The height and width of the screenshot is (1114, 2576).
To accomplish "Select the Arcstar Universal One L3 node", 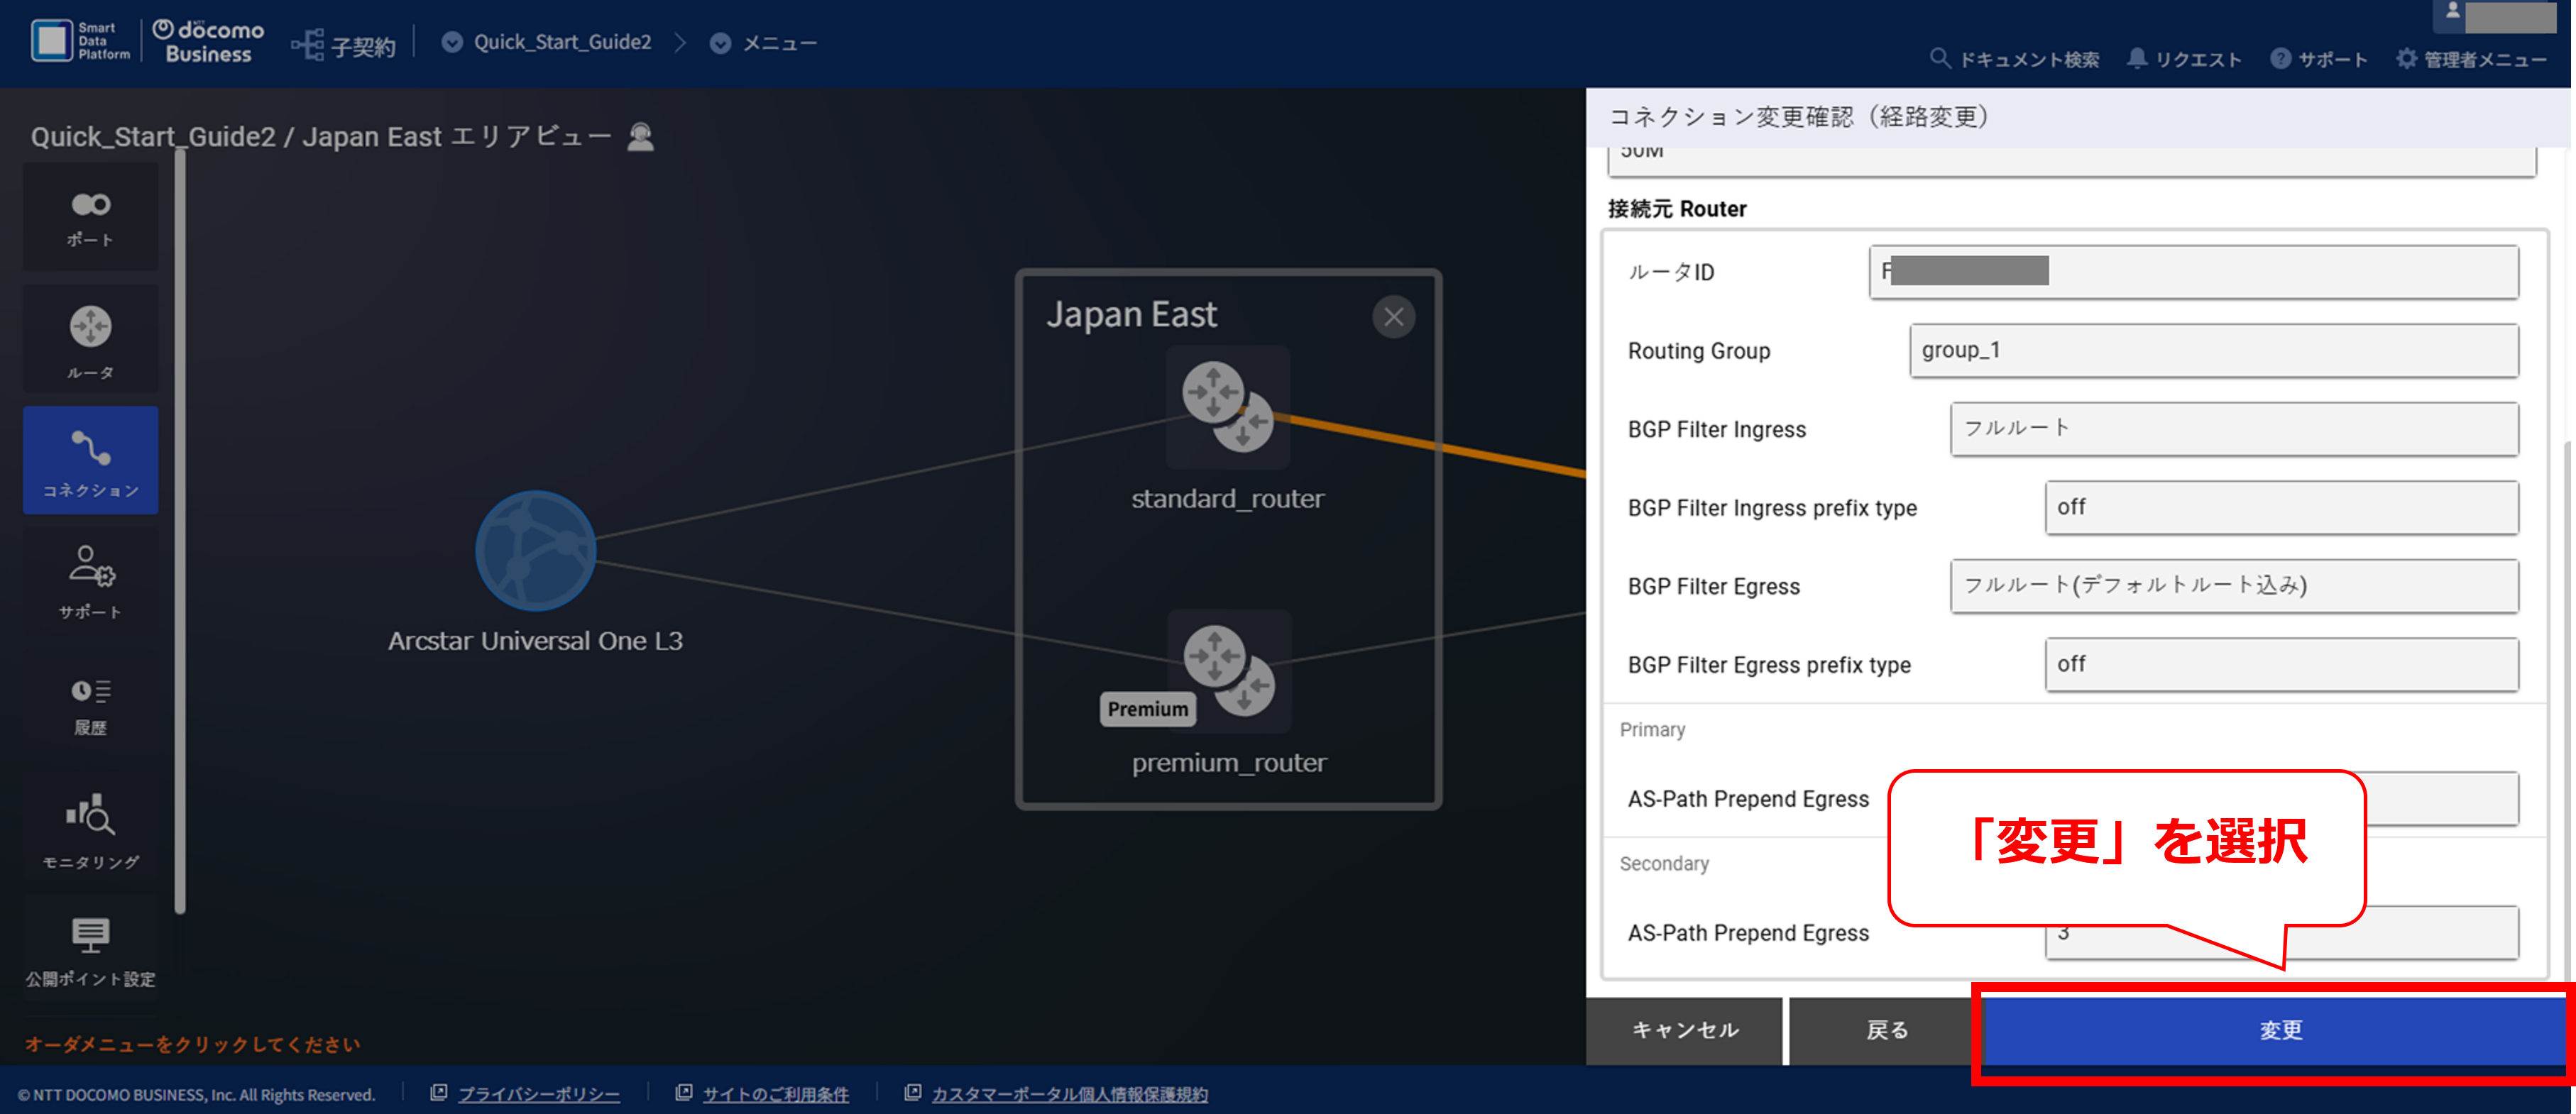I will [x=535, y=550].
